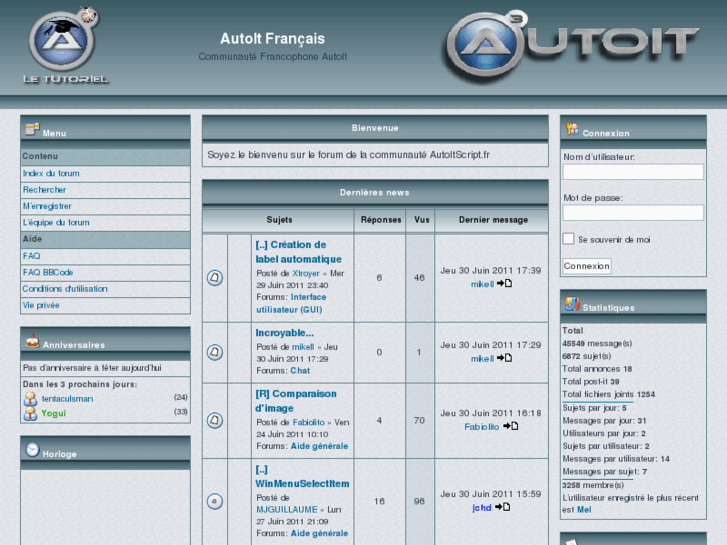This screenshot has width=727, height=545.
Task: Open Conditions d'utilisation link
Action: point(65,289)
